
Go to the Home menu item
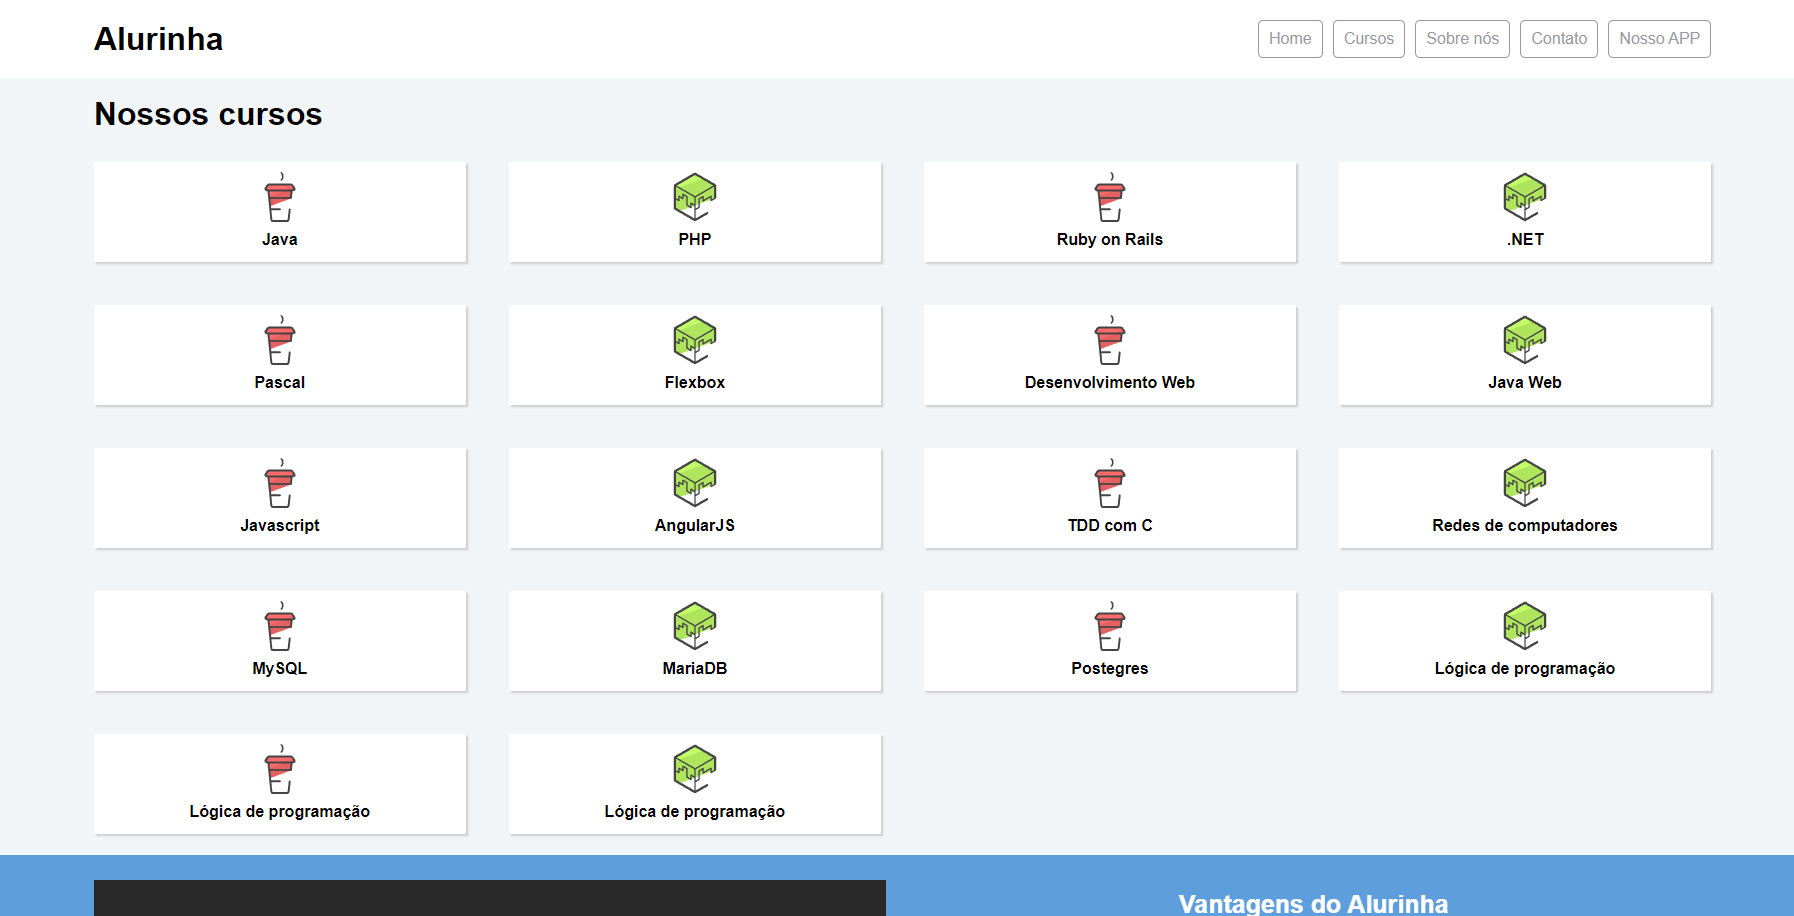tap(1290, 39)
